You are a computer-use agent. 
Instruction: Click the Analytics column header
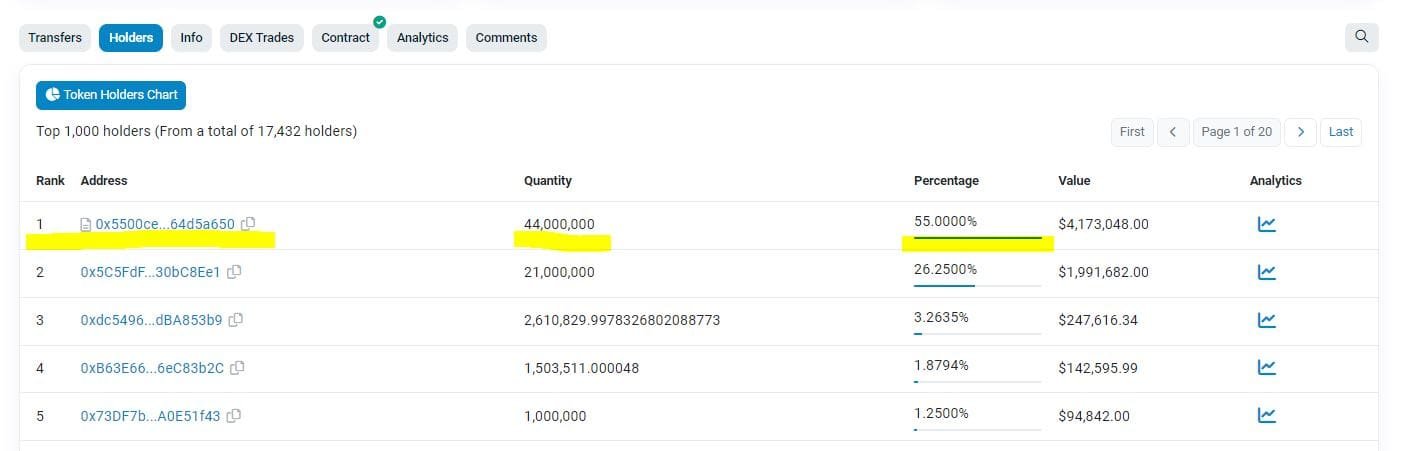pyautogui.click(x=1276, y=181)
